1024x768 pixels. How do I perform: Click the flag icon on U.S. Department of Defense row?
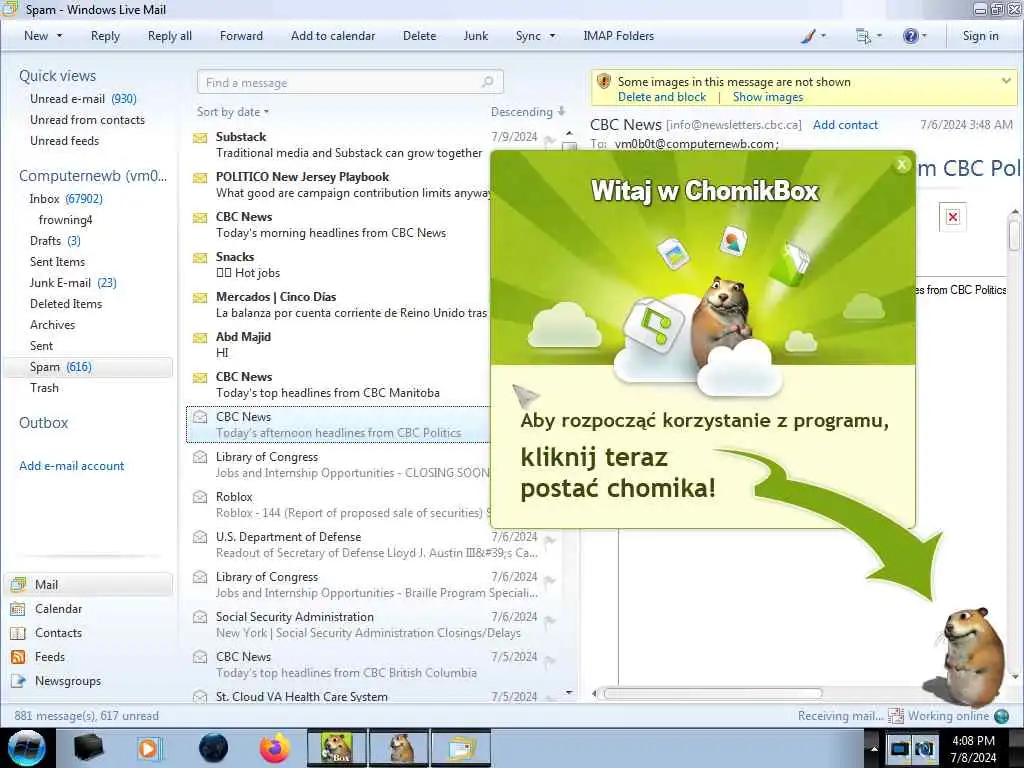click(x=550, y=540)
